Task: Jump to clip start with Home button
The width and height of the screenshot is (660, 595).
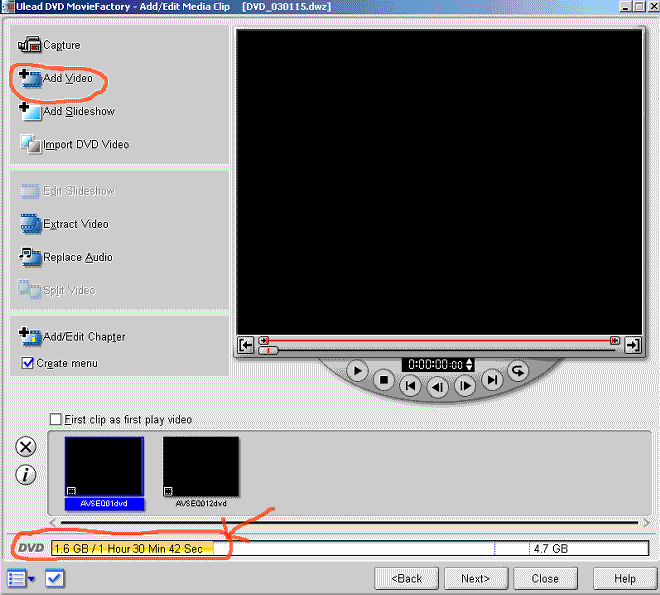Action: click(410, 386)
